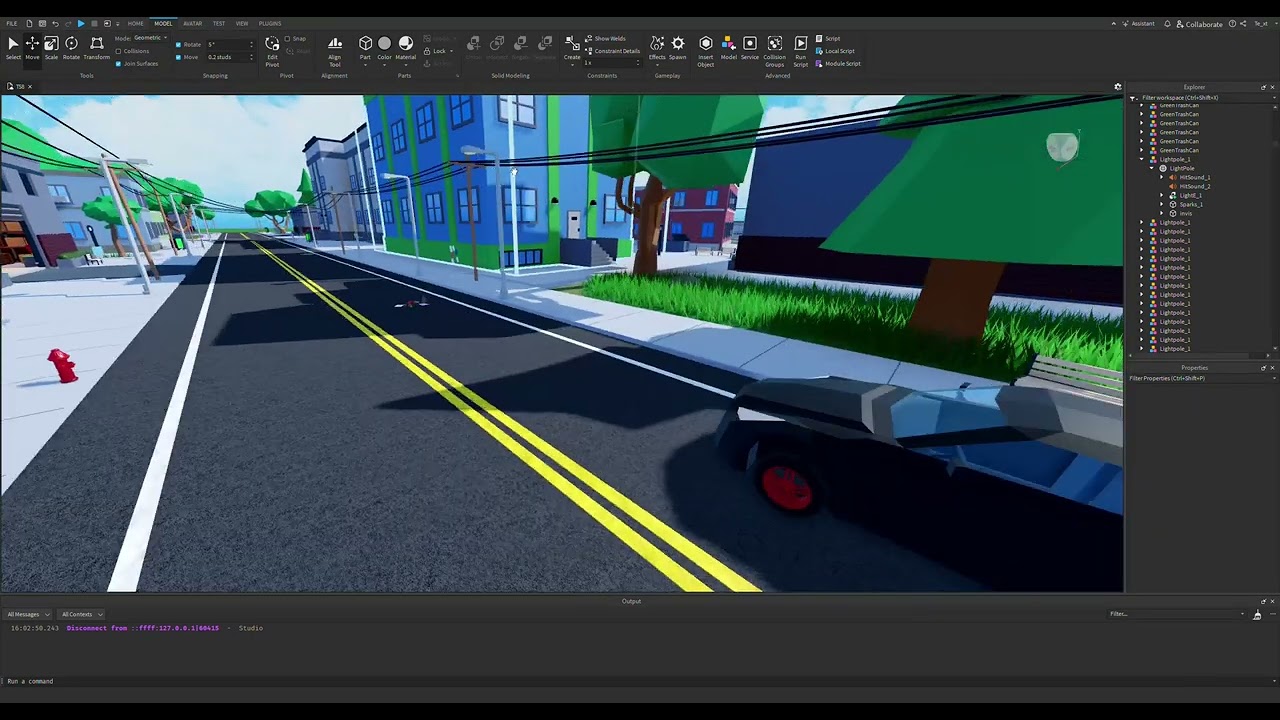Screen dimensions: 1280x720
Task: Click the Output Filter field
Action: coord(1175,614)
